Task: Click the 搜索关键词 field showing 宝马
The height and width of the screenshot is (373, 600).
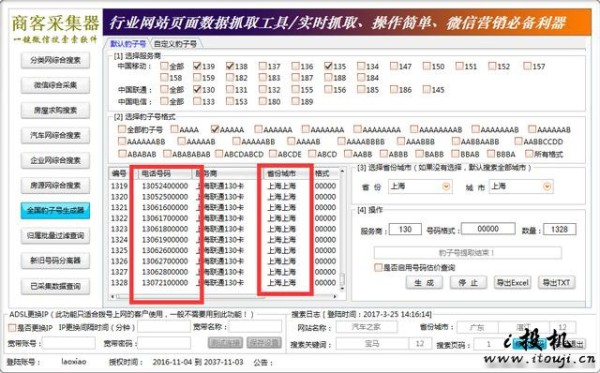Action: [372, 344]
